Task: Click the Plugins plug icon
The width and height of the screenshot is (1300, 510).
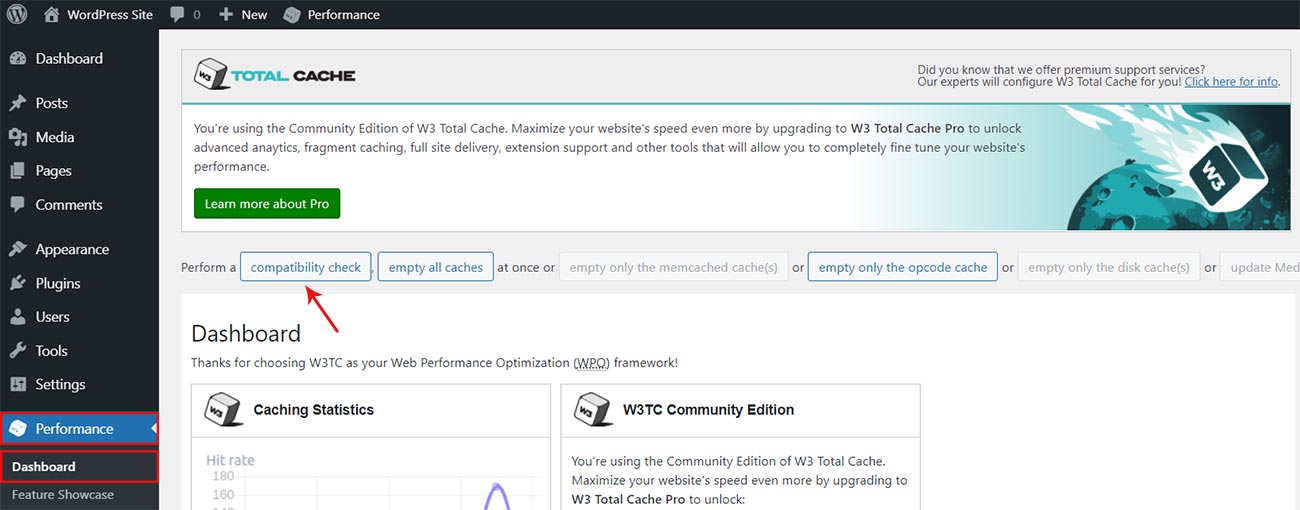Action: click(18, 283)
